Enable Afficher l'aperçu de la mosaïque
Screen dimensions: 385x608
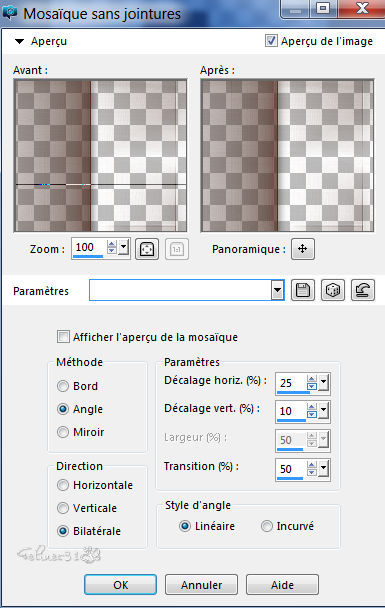63,337
